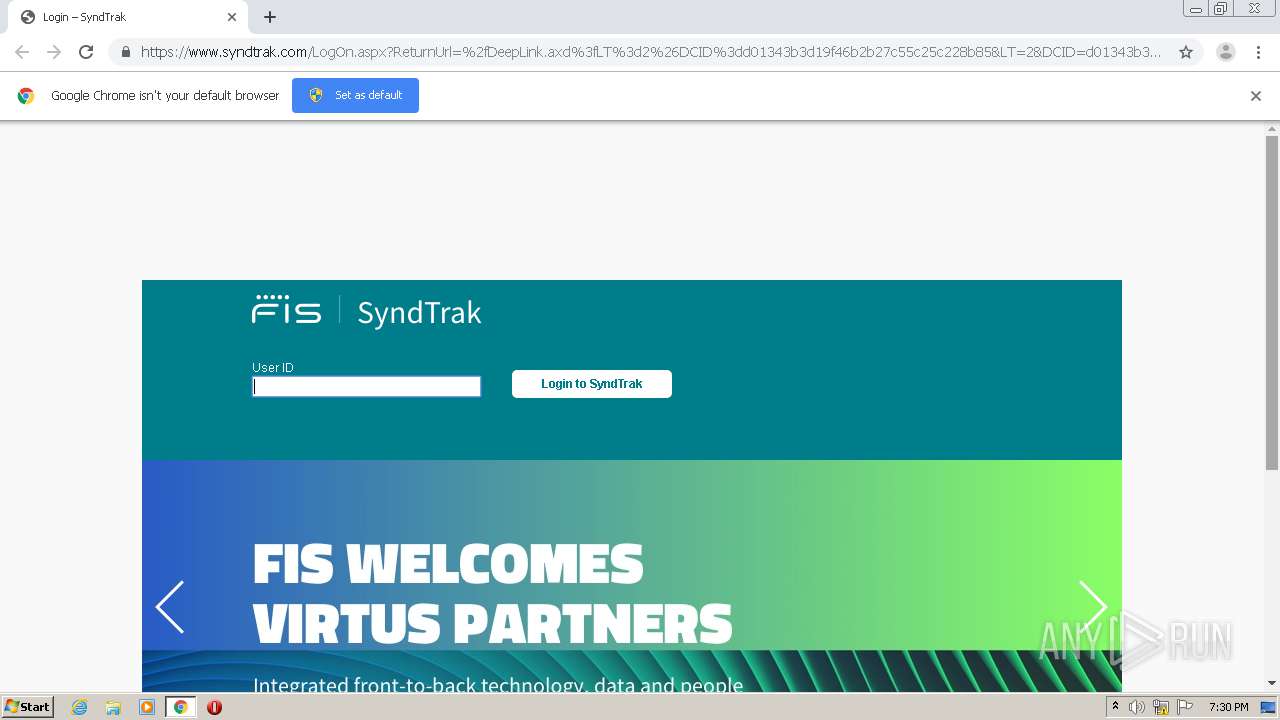Screen dimensions: 1280x720
Task: Open the Windows Start menu
Action: tap(27, 707)
